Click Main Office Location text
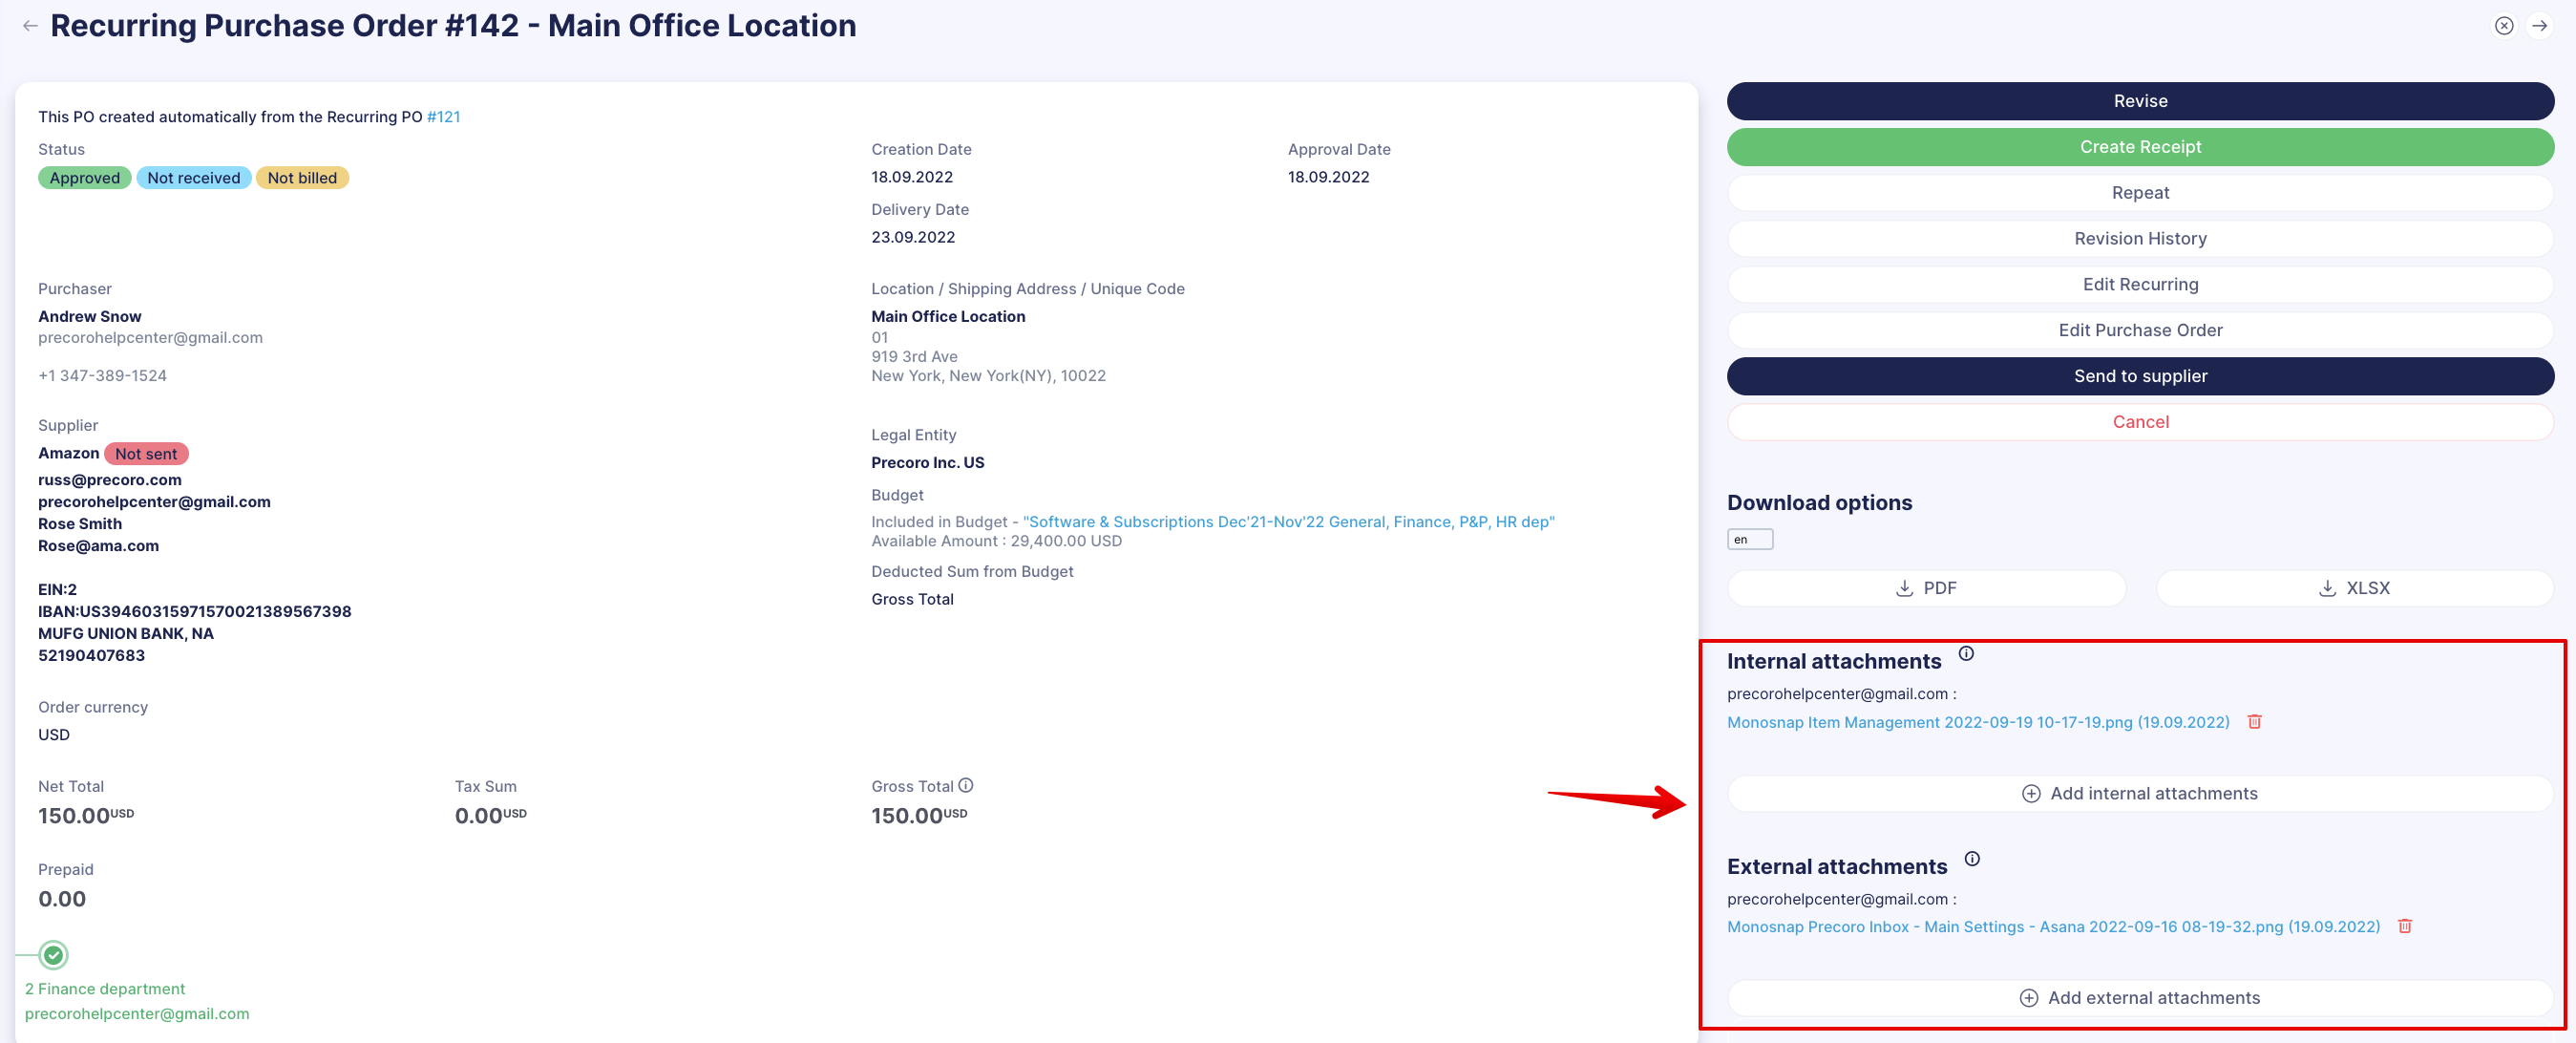Image resolution: width=2576 pixels, height=1043 pixels. [x=948, y=317]
